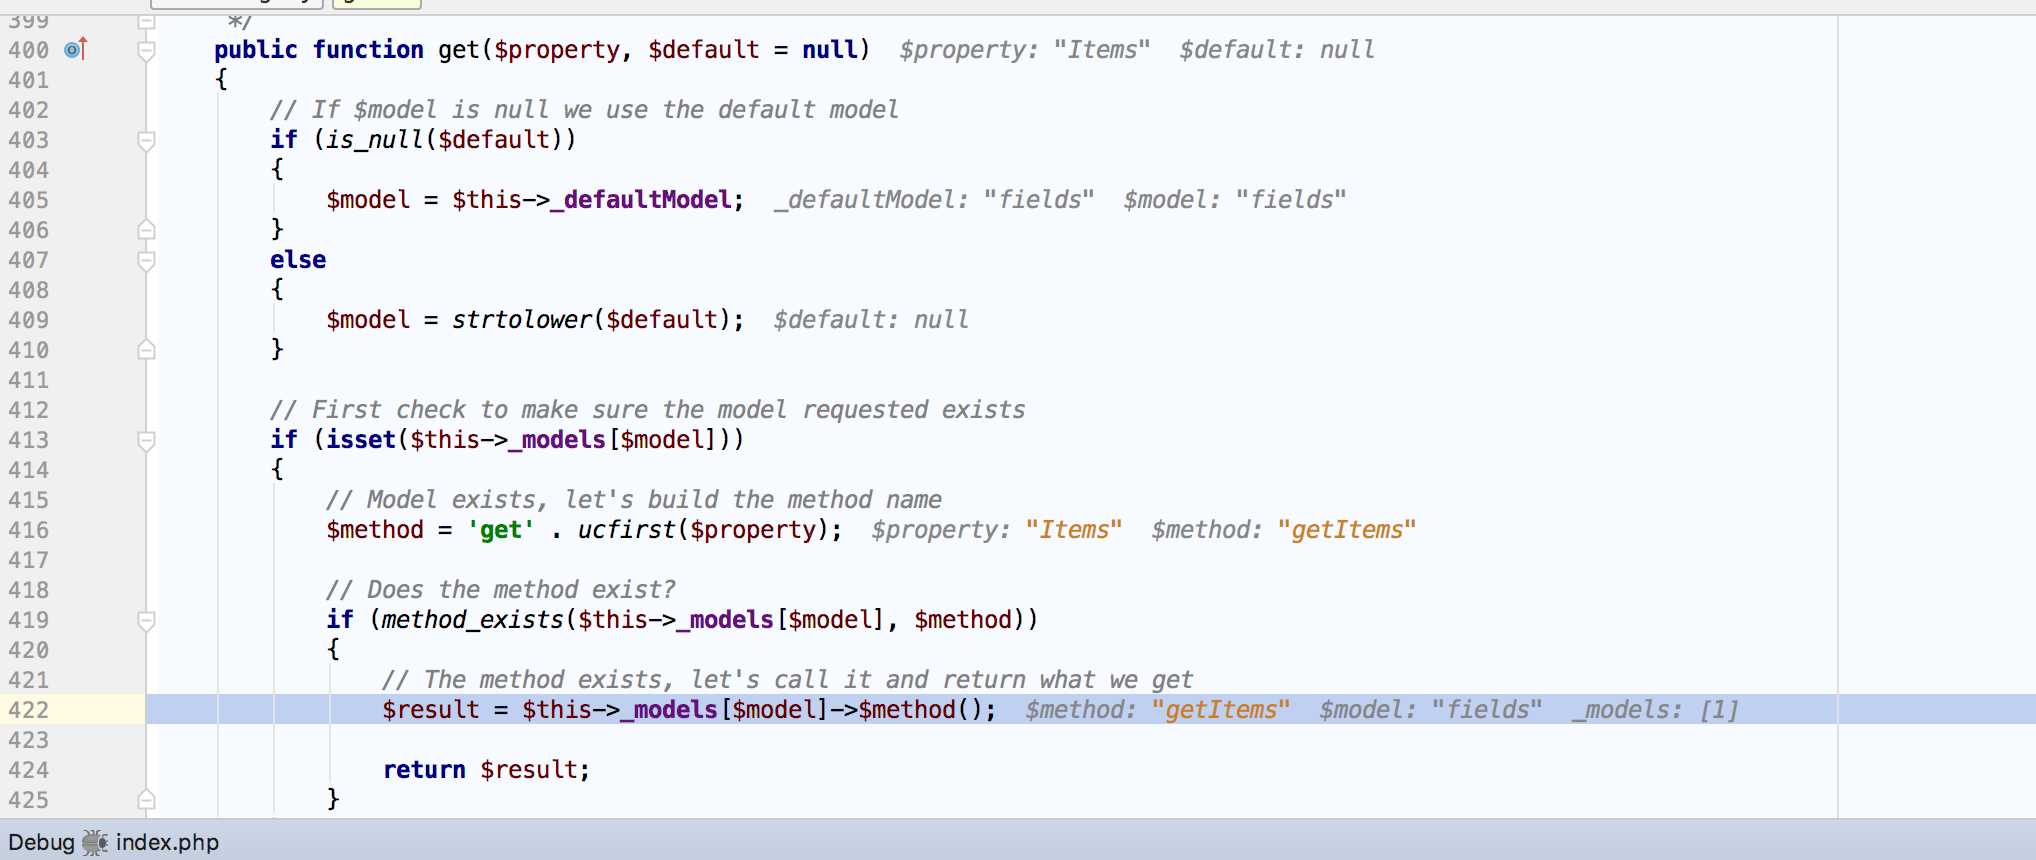Click the '$property: "Items"' inline hint on line 400

(x=1024, y=50)
